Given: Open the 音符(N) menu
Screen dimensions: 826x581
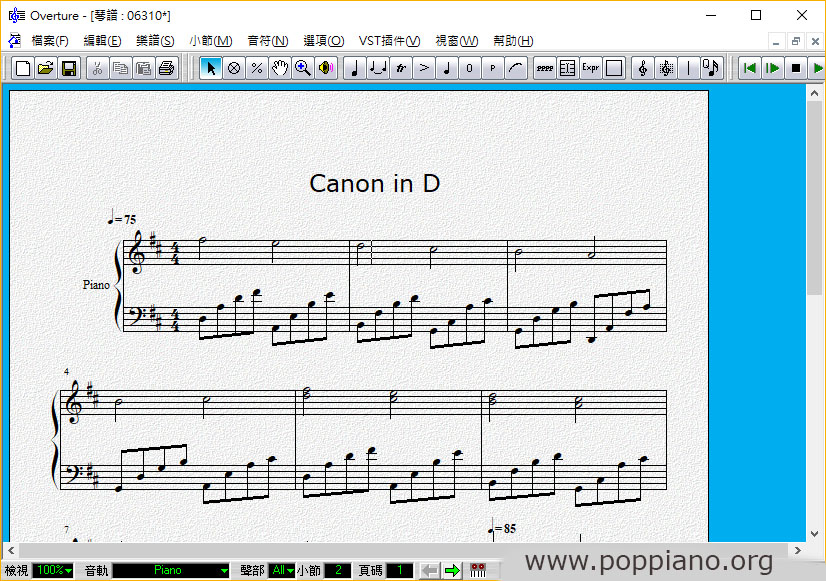Looking at the screenshot, I should (268, 41).
